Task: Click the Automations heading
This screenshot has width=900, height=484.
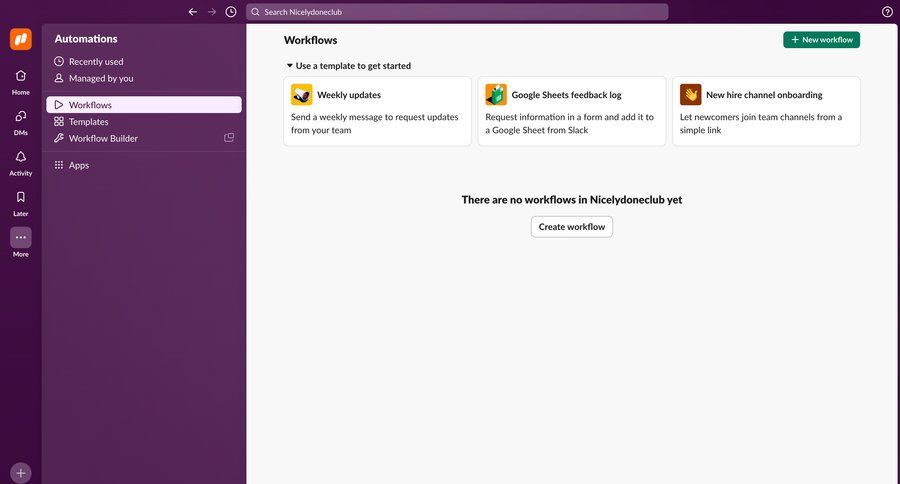Action: pos(86,38)
